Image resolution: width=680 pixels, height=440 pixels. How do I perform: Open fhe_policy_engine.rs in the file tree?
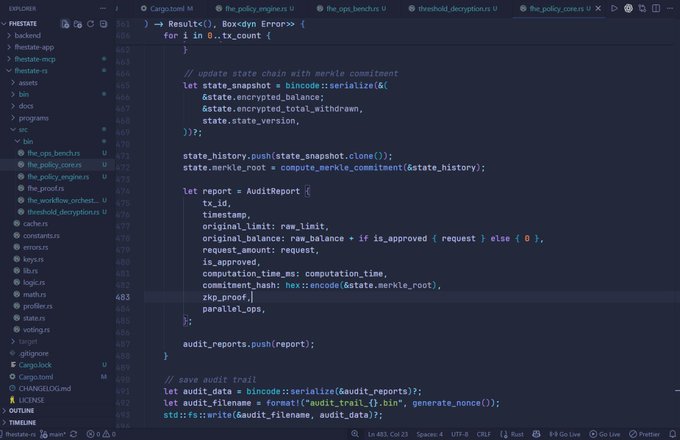(58, 176)
